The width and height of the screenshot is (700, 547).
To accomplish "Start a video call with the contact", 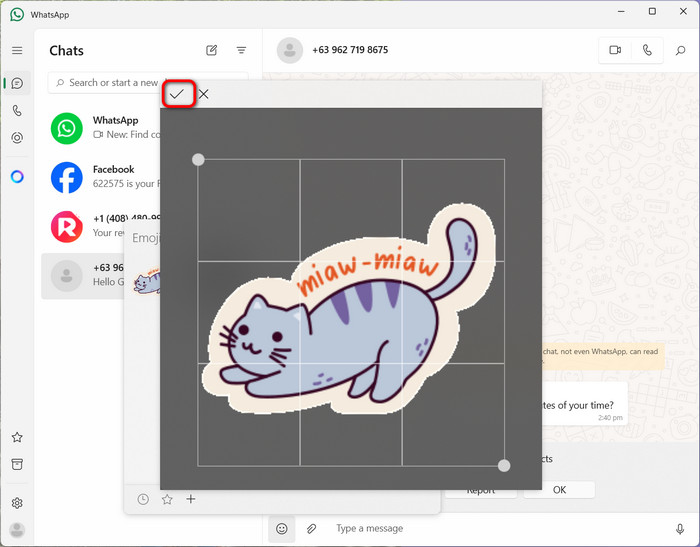I will (615, 50).
